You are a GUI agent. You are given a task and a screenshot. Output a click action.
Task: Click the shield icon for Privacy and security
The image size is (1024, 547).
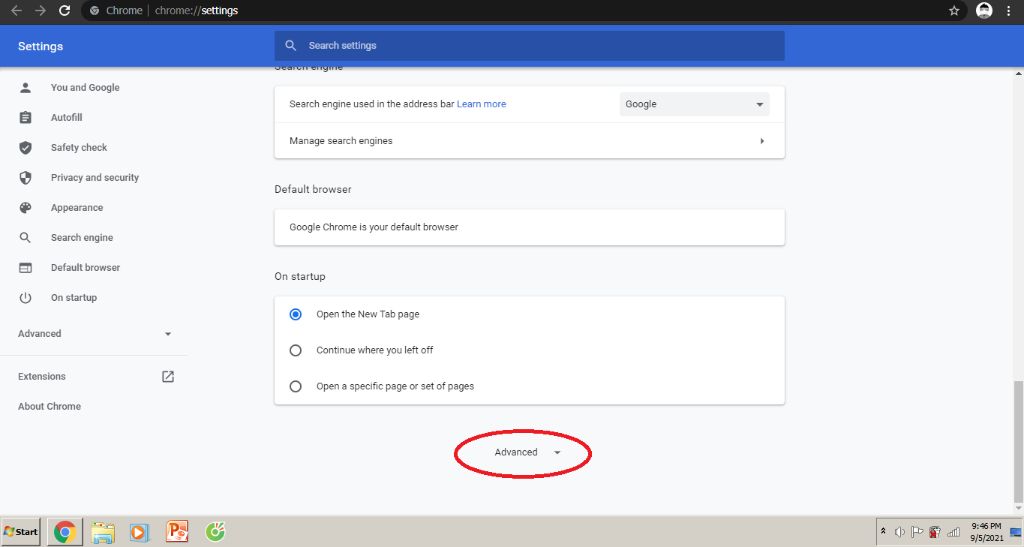click(x=25, y=178)
